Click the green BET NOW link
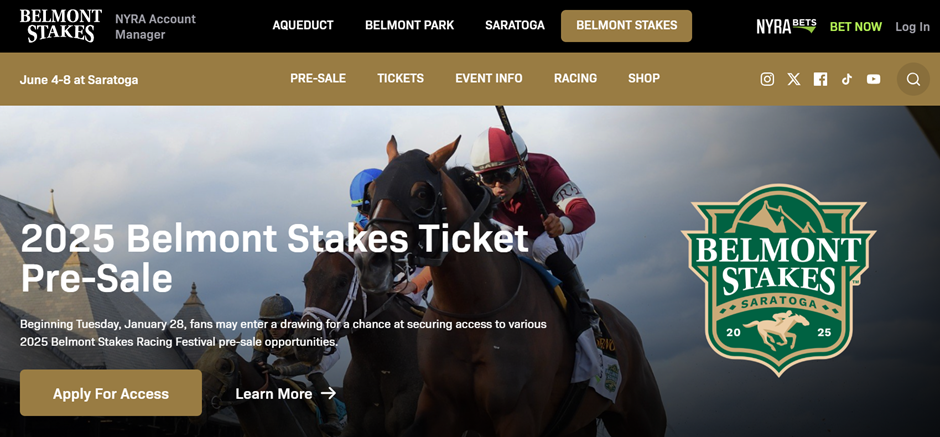Screen dimensions: 940x437 pos(855,27)
